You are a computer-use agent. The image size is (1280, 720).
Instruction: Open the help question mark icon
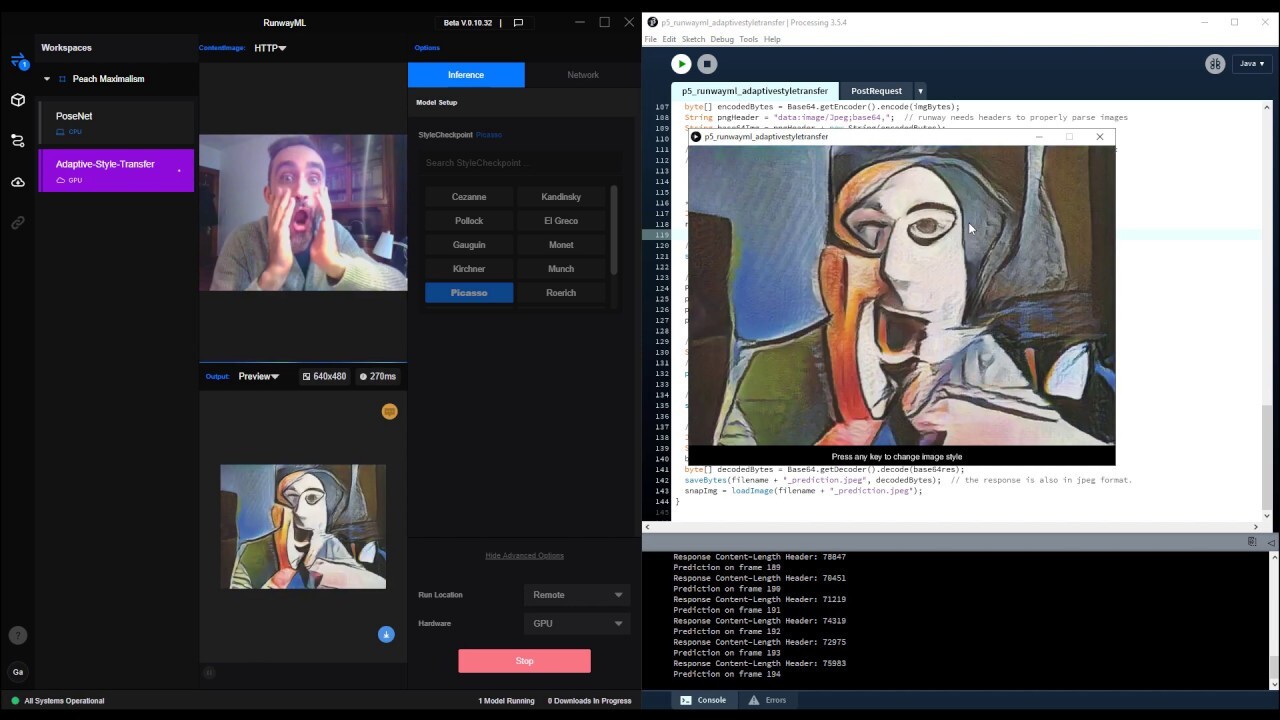pyautogui.click(x=17, y=635)
